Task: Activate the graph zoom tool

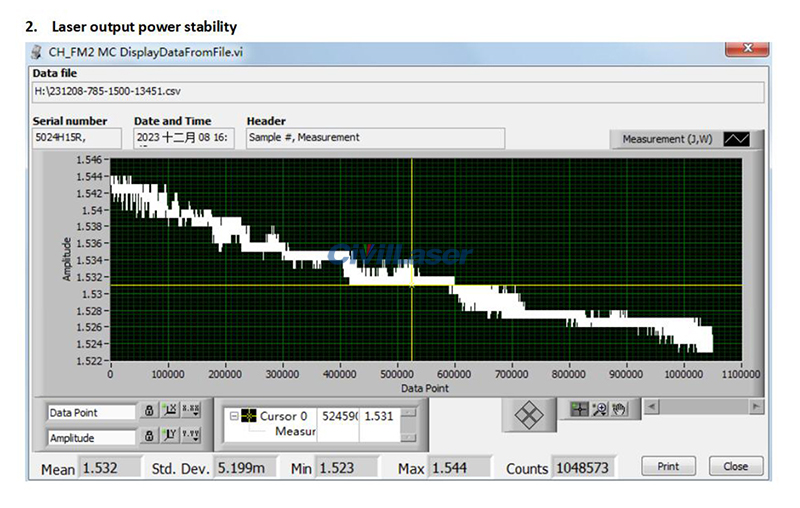Action: point(598,409)
